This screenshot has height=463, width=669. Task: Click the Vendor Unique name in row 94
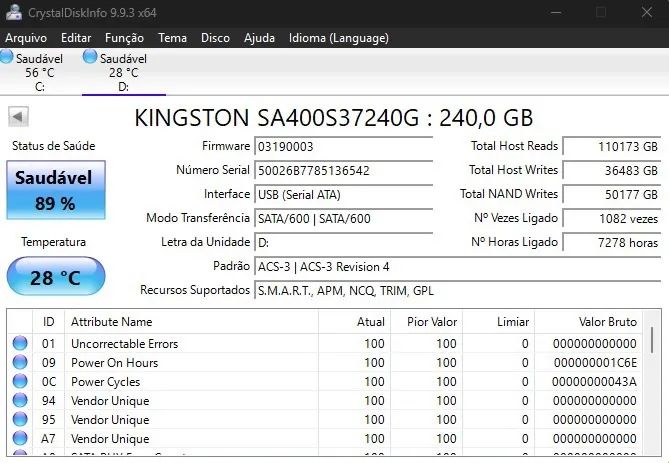pyautogui.click(x=110, y=401)
